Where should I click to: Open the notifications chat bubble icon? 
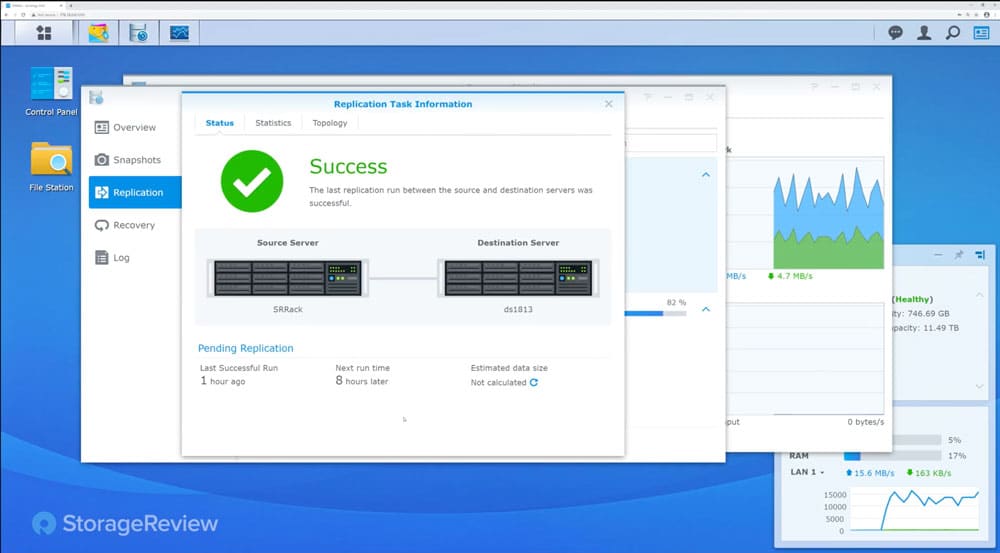click(895, 33)
